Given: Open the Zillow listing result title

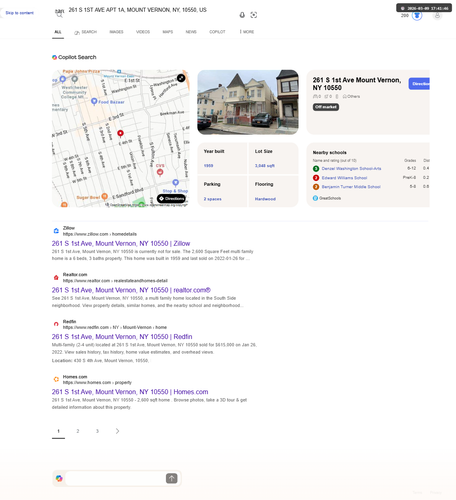Looking at the screenshot, I should (x=121, y=243).
